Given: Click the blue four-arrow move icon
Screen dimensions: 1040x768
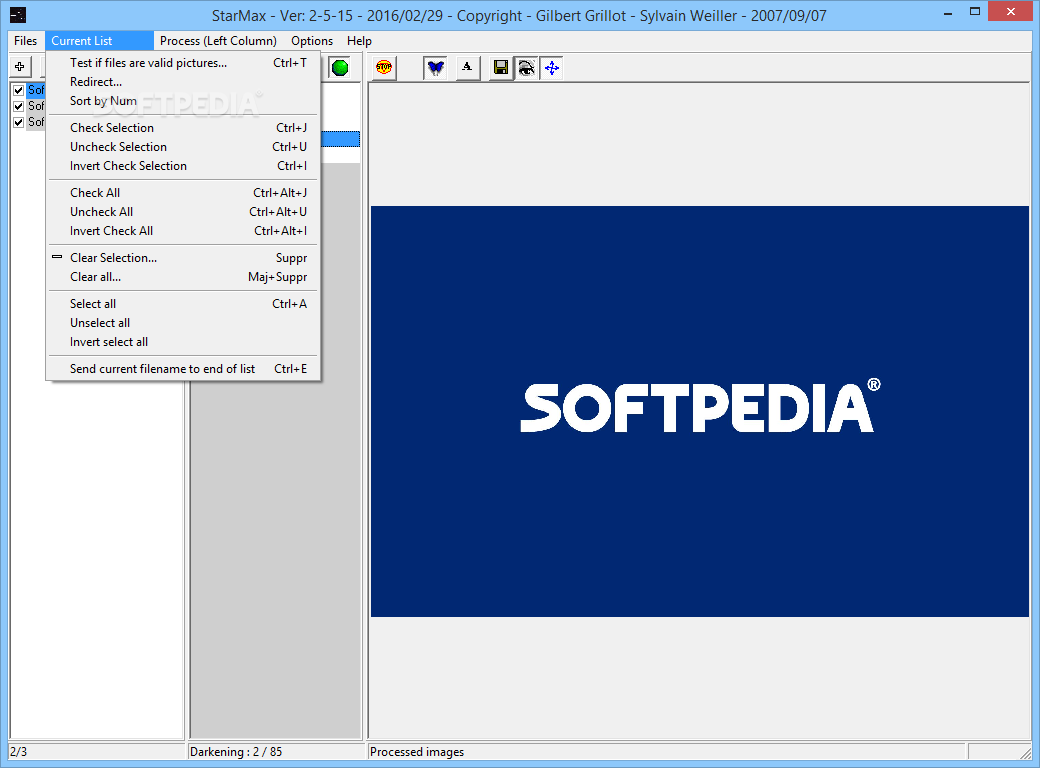Looking at the screenshot, I should (552, 68).
